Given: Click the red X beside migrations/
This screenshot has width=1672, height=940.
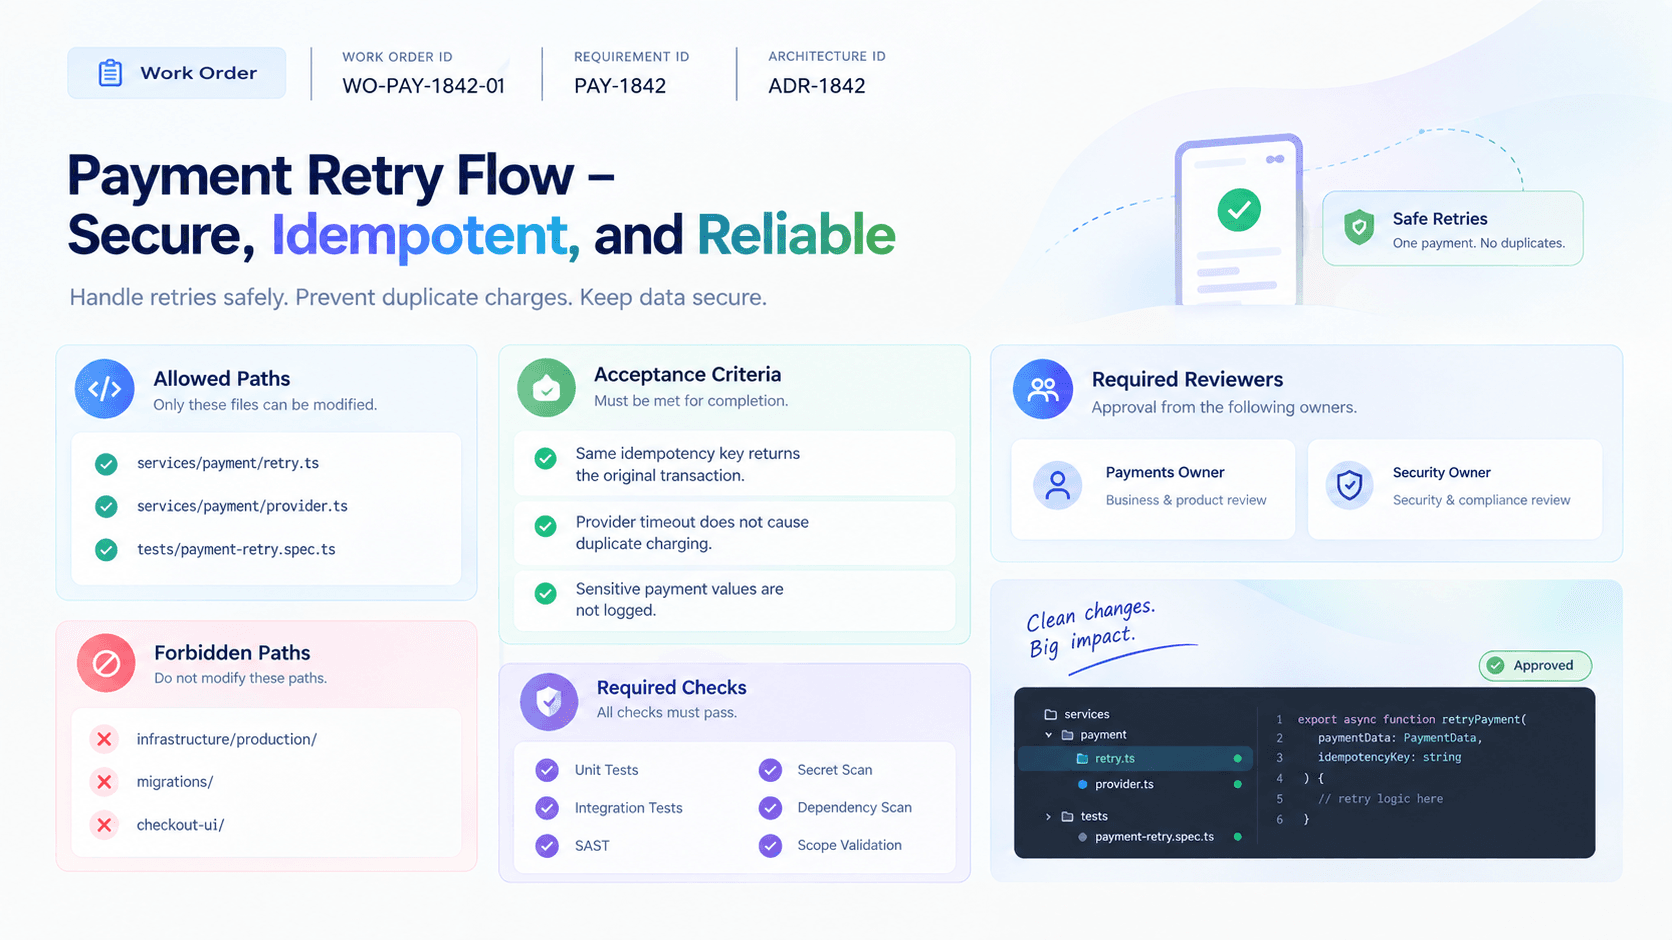Looking at the screenshot, I should [104, 782].
